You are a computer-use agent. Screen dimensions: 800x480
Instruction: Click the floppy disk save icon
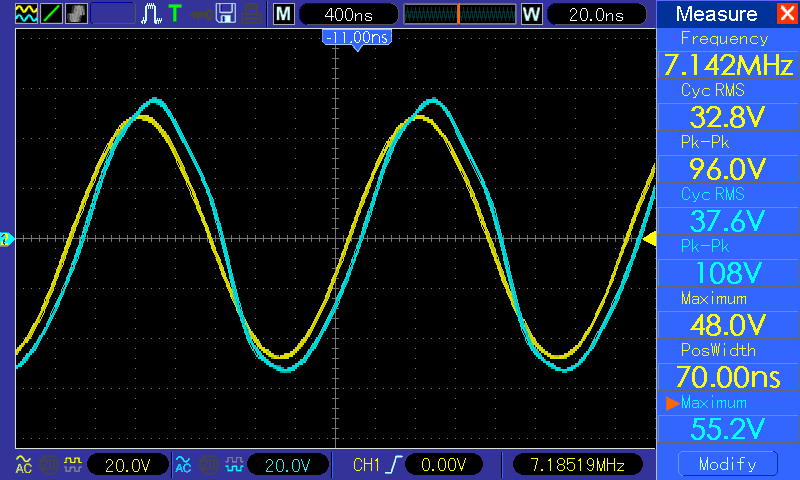tap(227, 14)
